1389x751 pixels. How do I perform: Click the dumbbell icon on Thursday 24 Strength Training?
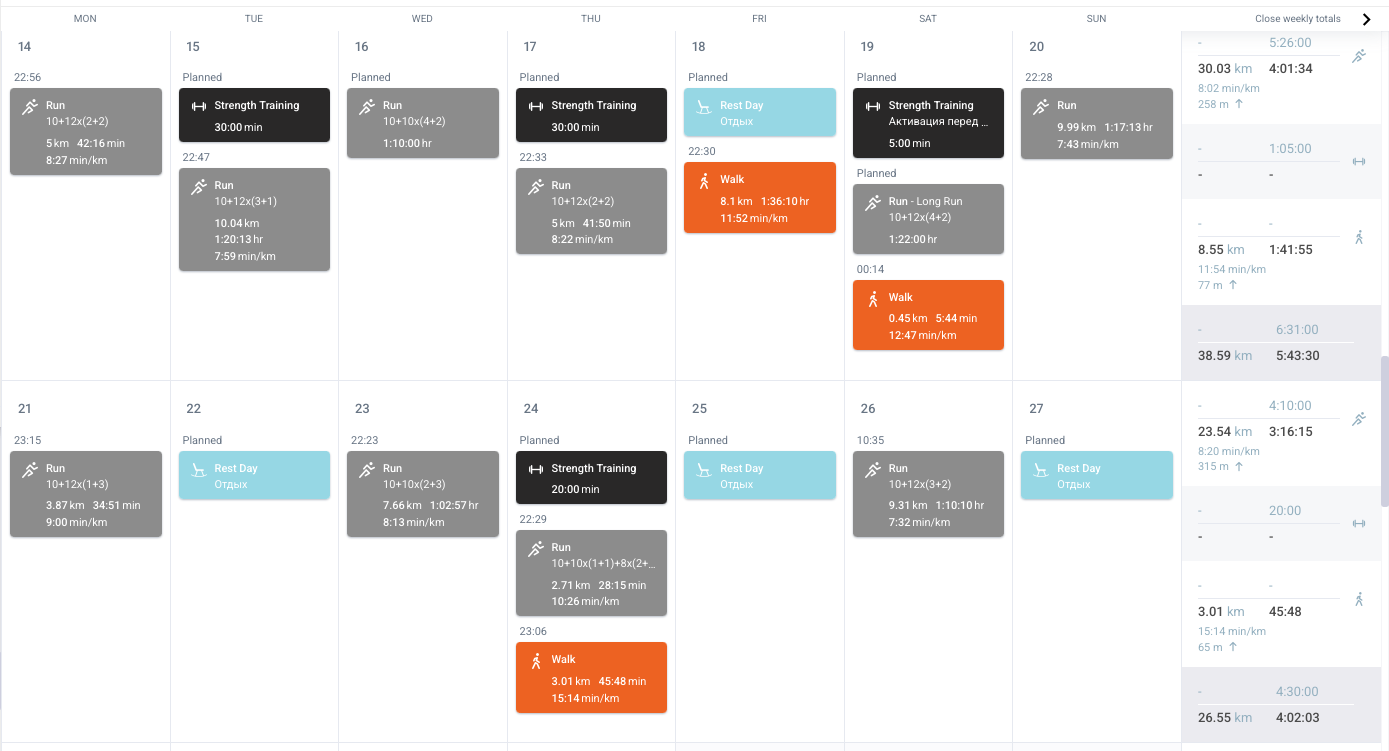(x=535, y=469)
